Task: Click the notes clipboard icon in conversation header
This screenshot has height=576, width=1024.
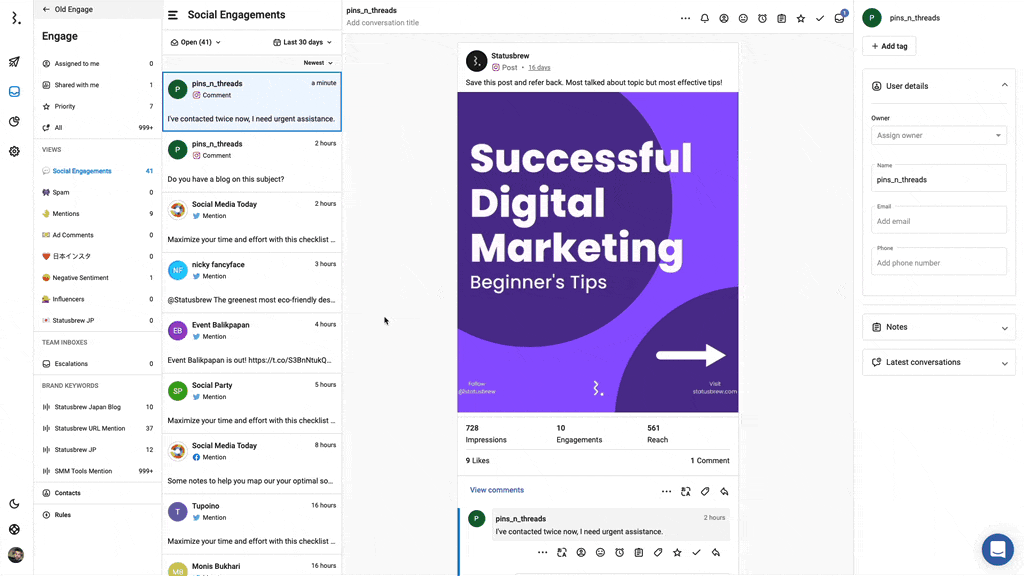Action: tap(782, 18)
